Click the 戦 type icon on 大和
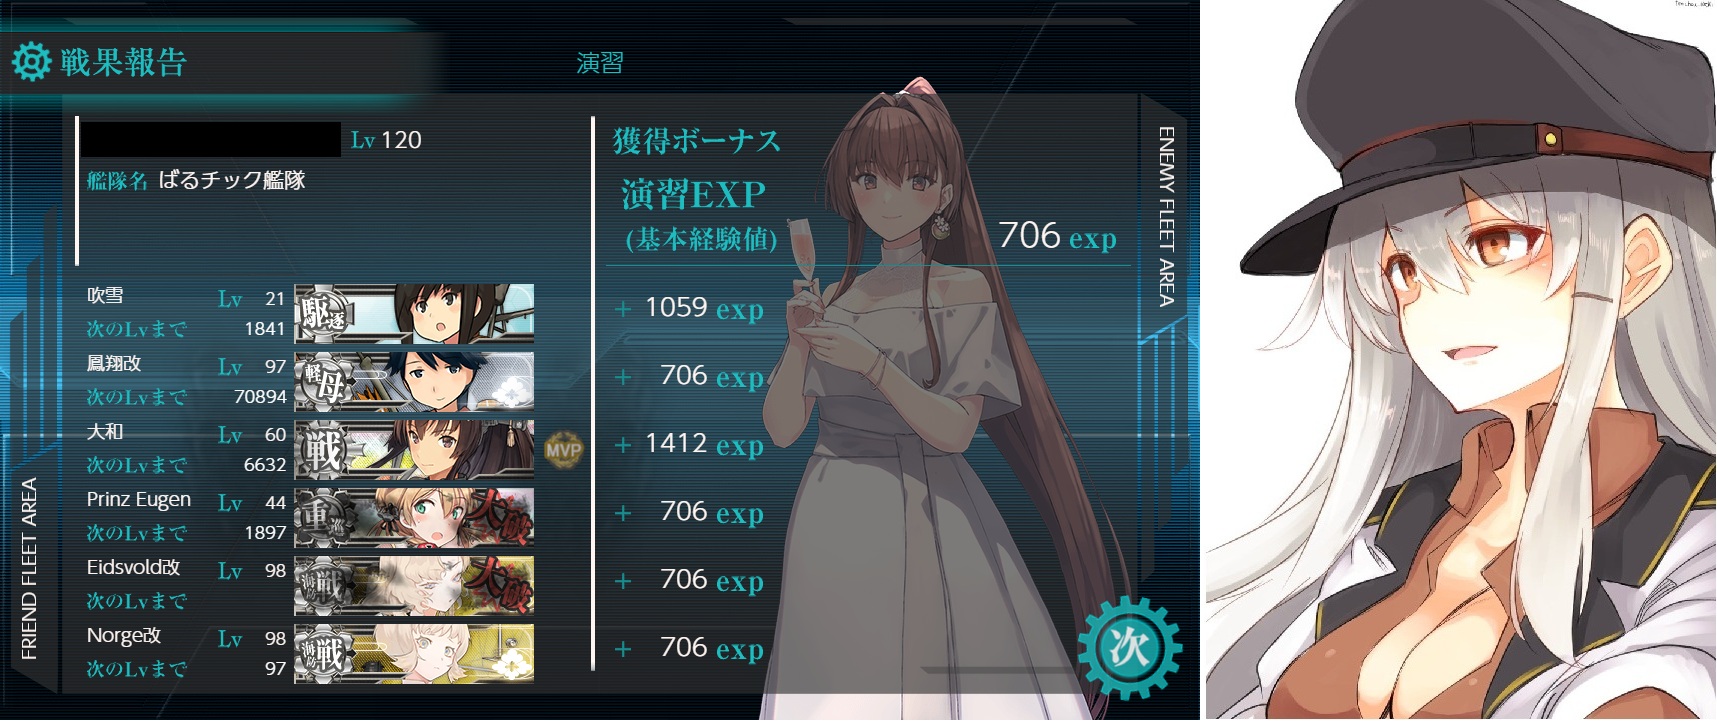Image resolution: width=1717 pixels, height=721 pixels. tap(323, 450)
